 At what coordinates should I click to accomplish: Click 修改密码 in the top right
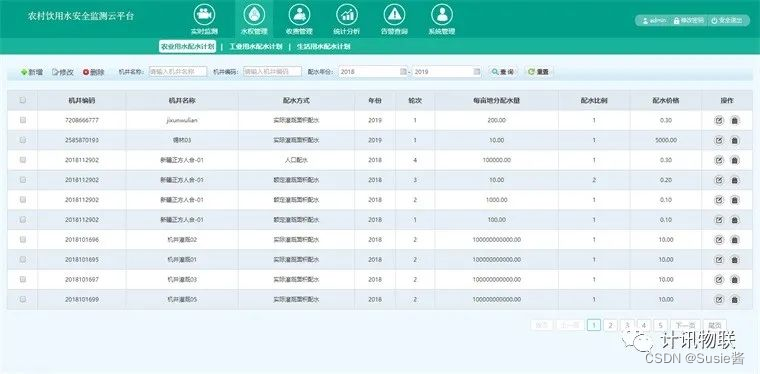[x=689, y=20]
